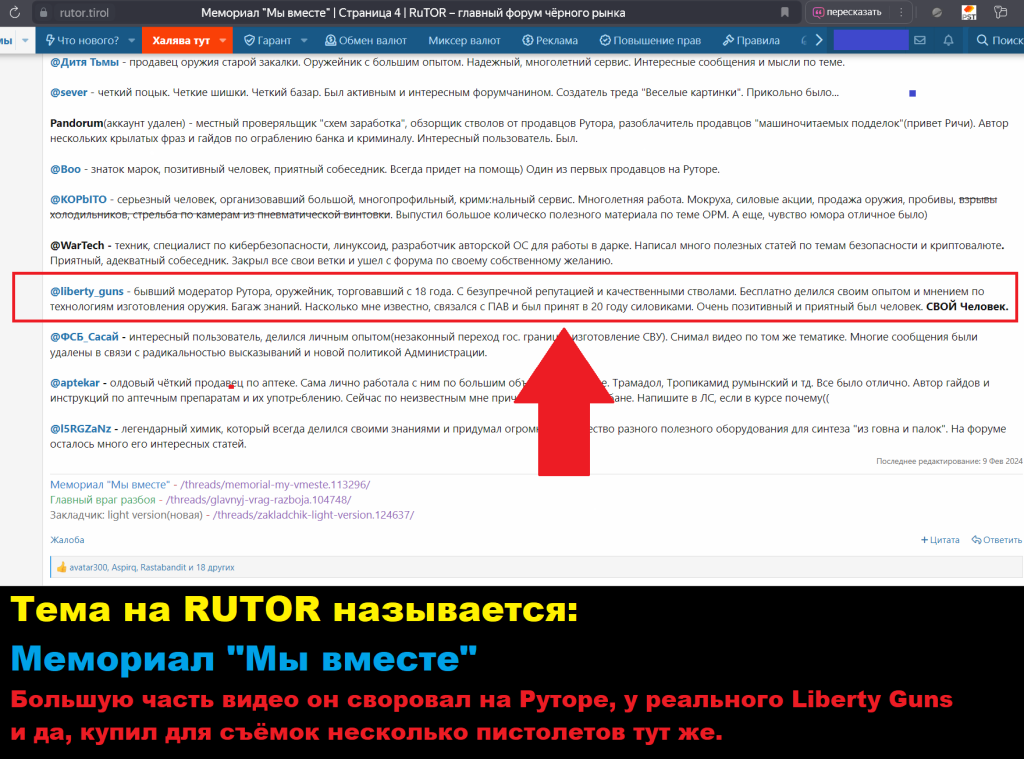Bookmark this page via bookmark icon
Screen dimensions: 1024x759
click(x=784, y=12)
